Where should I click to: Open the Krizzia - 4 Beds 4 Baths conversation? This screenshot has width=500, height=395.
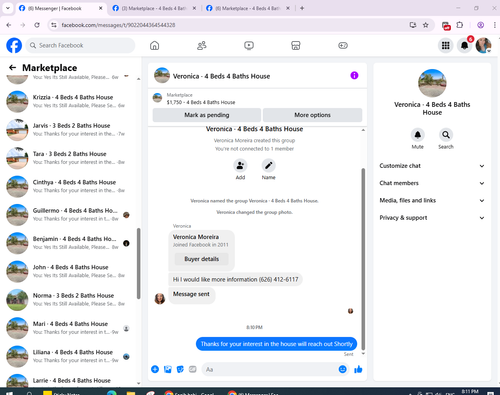(68, 101)
